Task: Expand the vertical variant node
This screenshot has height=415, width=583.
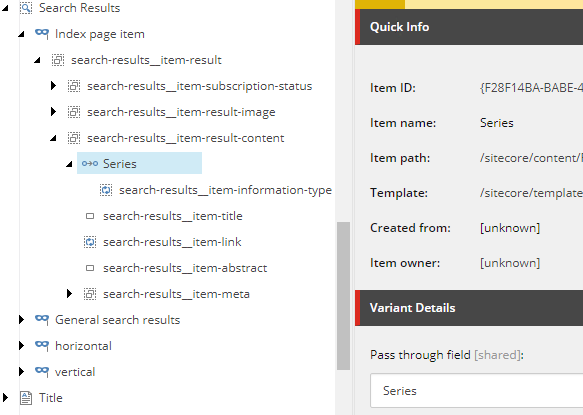Action: coord(21,372)
